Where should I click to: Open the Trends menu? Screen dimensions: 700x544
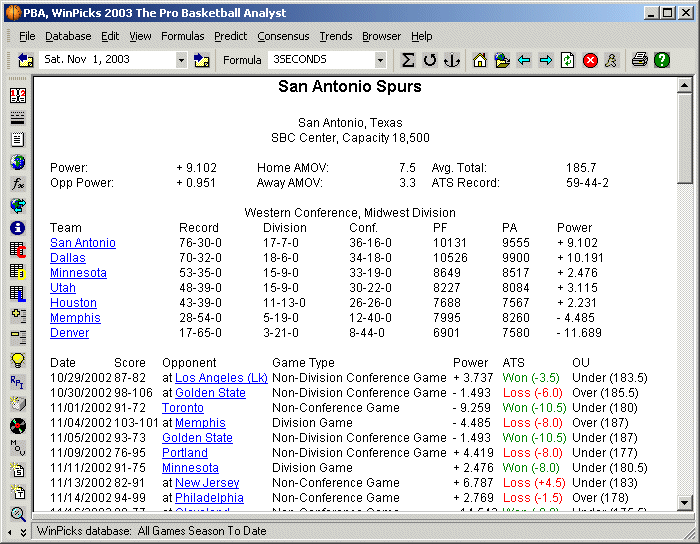(336, 36)
